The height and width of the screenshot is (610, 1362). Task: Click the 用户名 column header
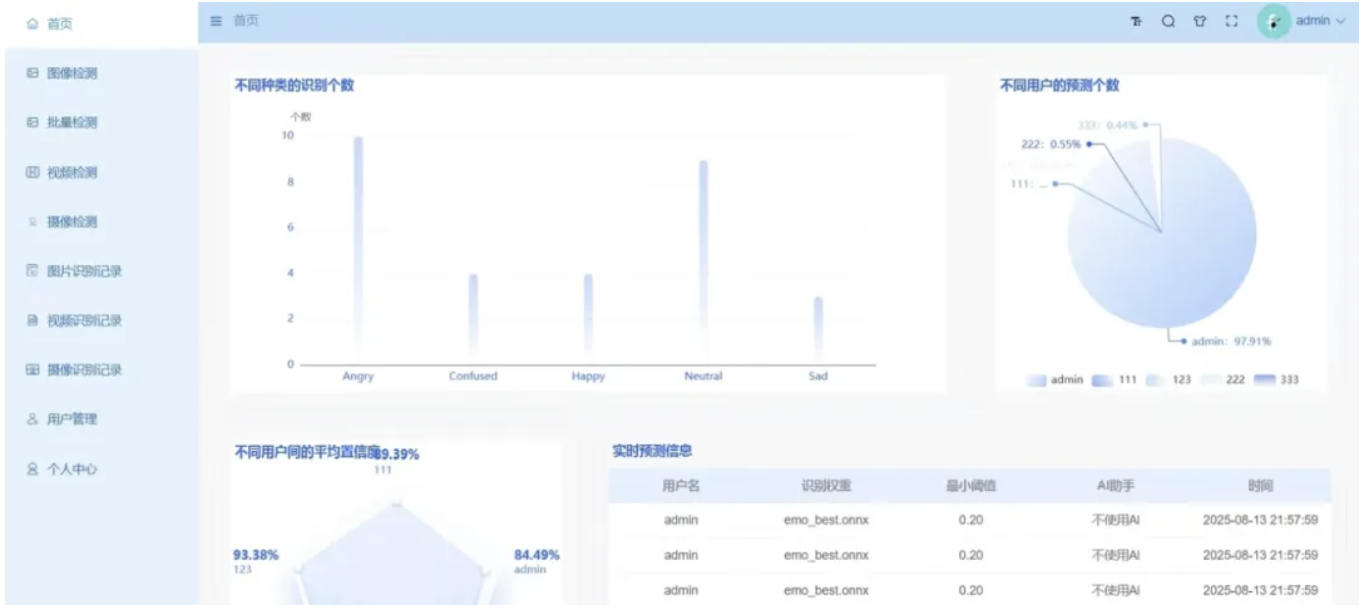[681, 486]
